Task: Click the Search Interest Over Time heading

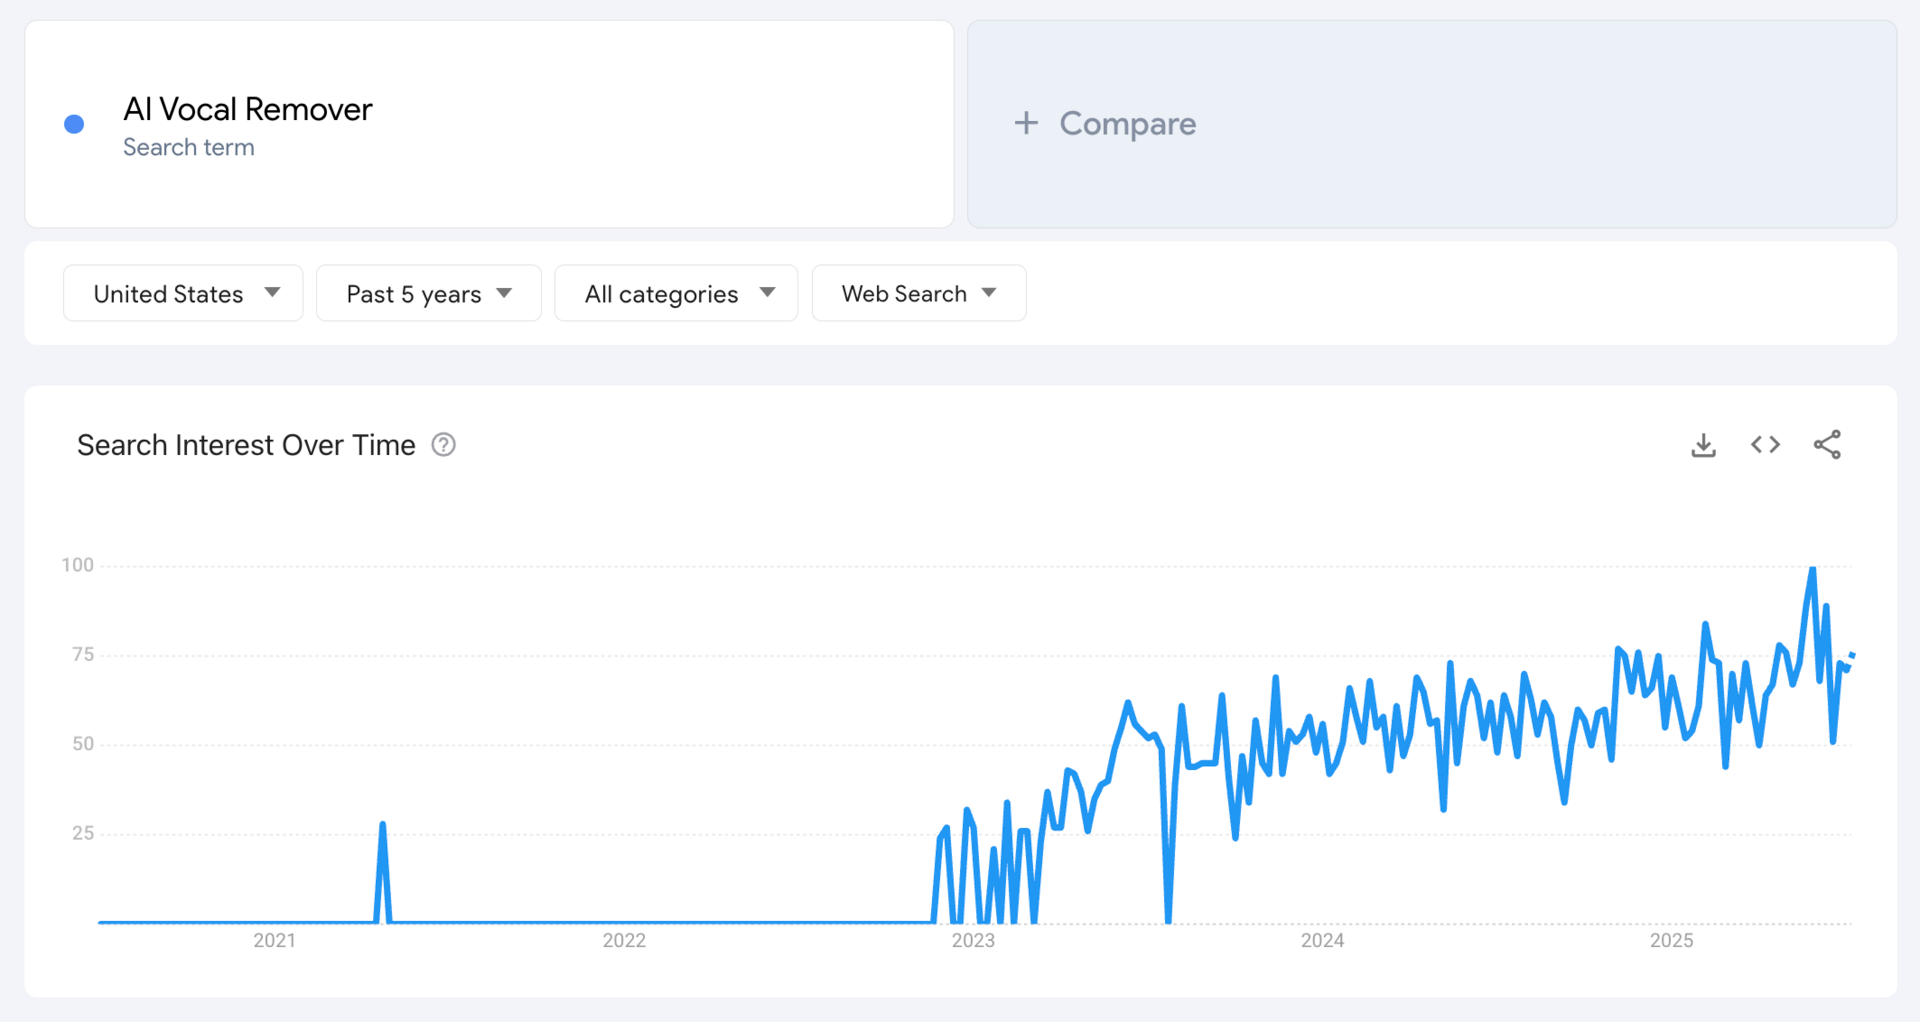Action: (246, 445)
